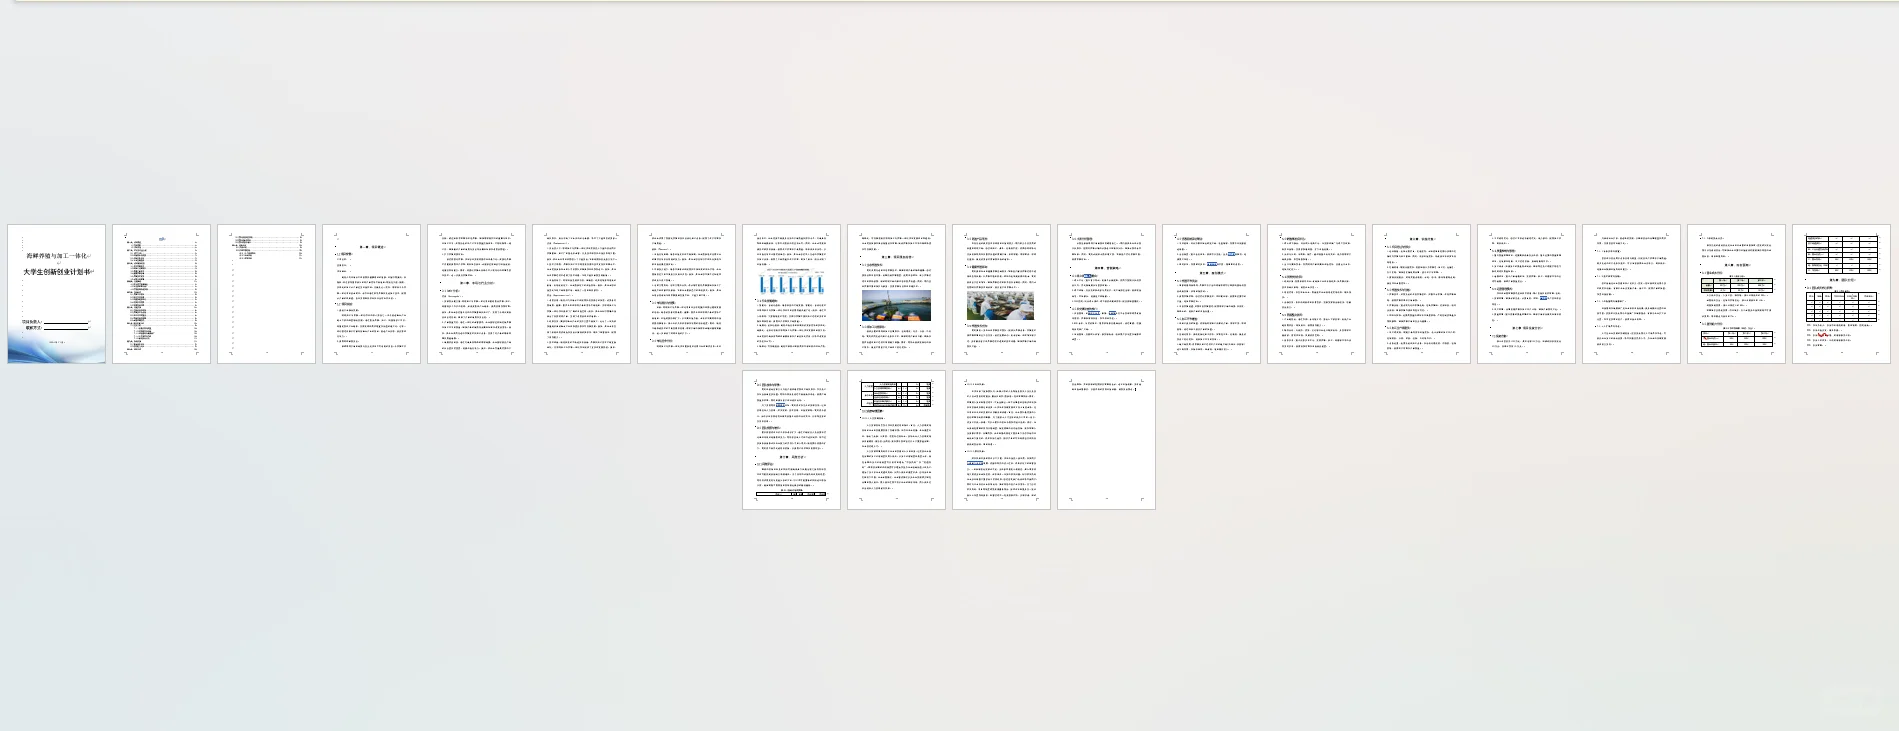This screenshot has width=1899, height=731.
Task: Select the page 6 thumbnail
Action: point(582,294)
